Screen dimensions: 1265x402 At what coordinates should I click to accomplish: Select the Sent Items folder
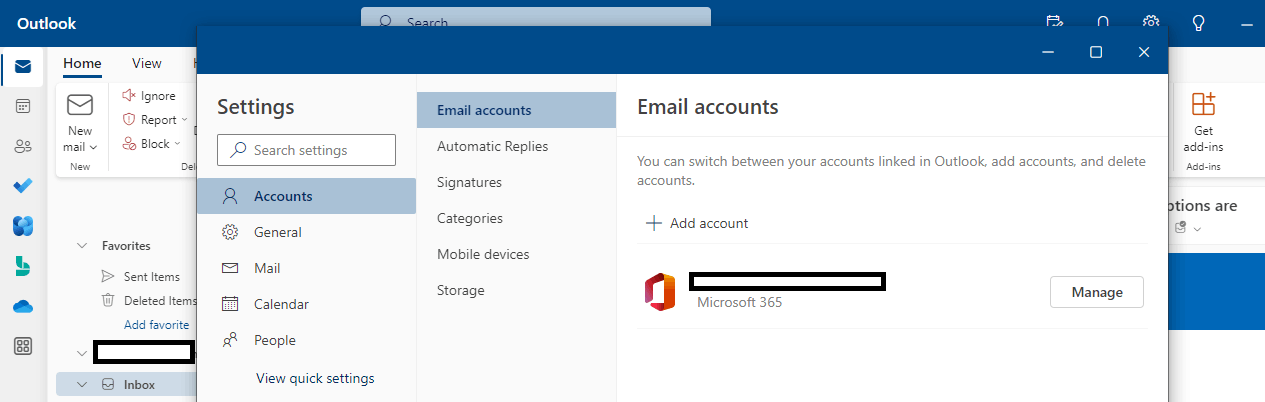click(x=152, y=276)
